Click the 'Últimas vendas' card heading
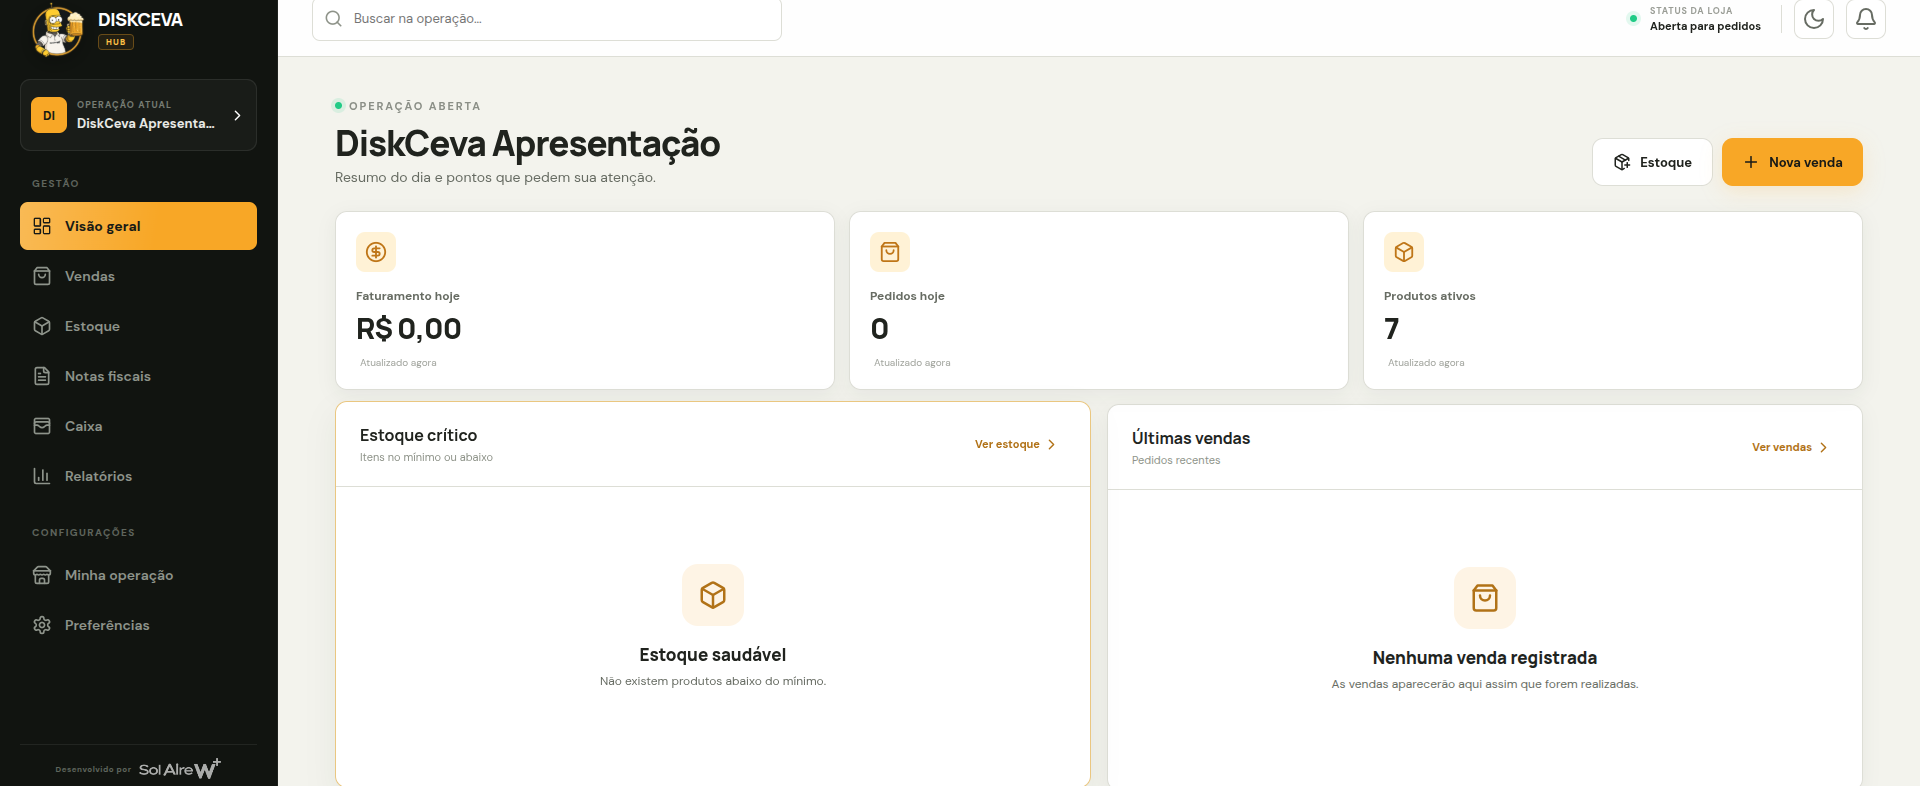 (1191, 438)
